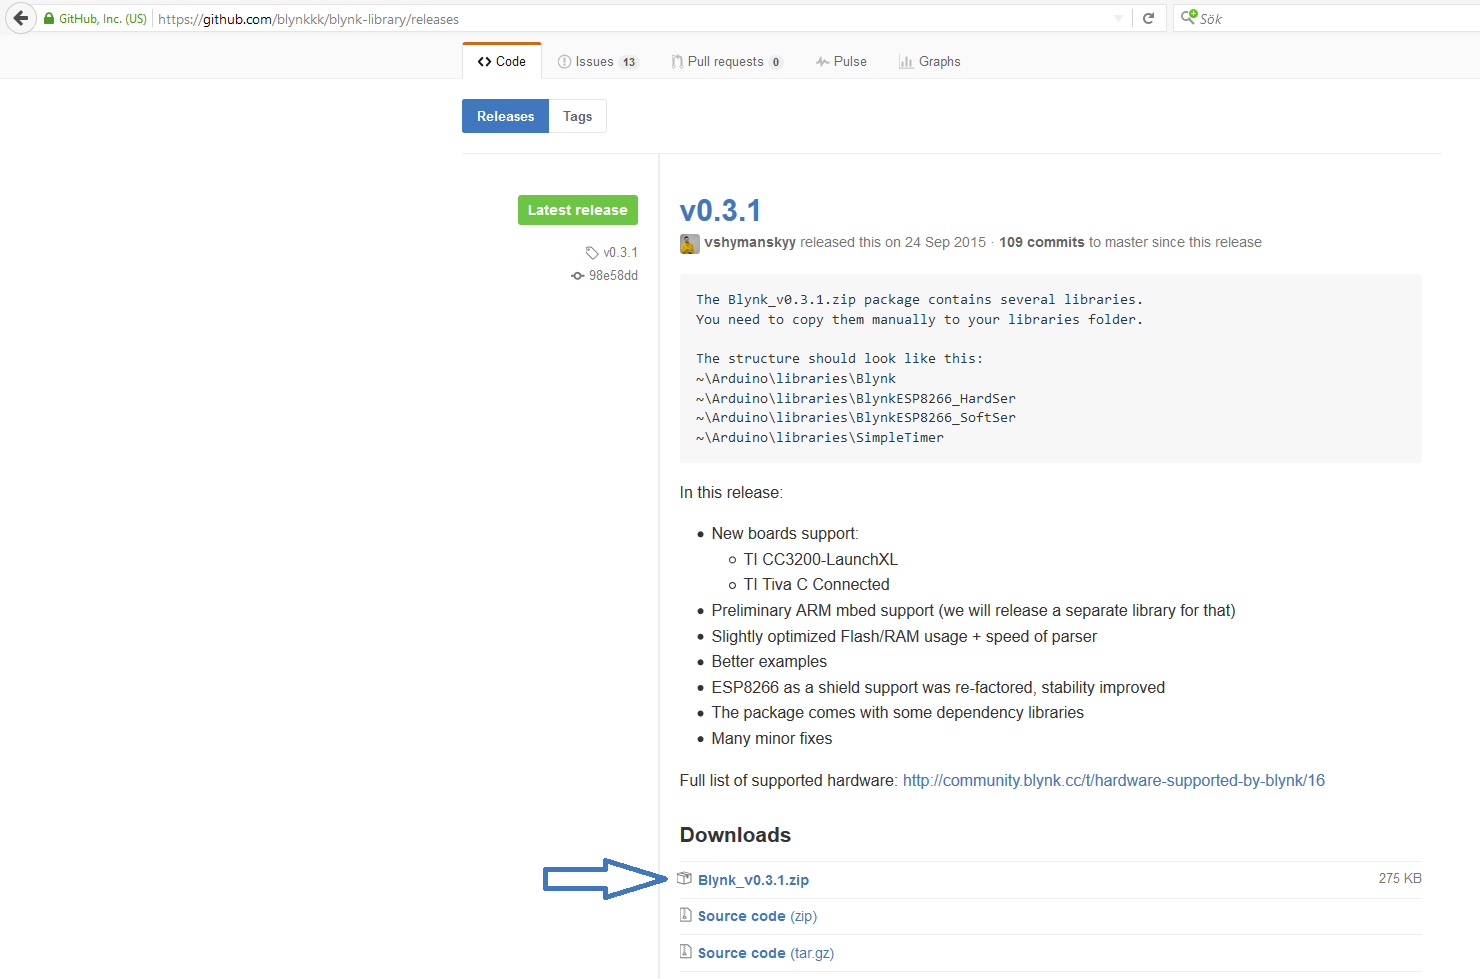Open the v0.3.1 tag link in sidebar
The width and height of the screenshot is (1480, 979).
click(612, 252)
